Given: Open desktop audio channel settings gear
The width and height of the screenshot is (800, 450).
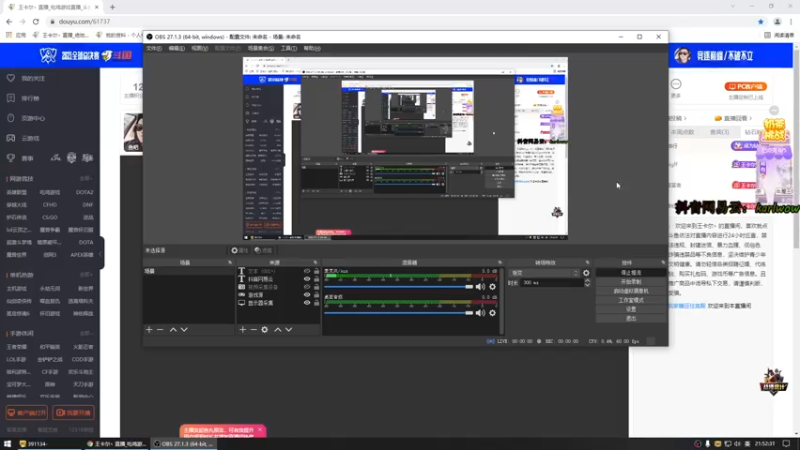Looking at the screenshot, I should pos(492,313).
